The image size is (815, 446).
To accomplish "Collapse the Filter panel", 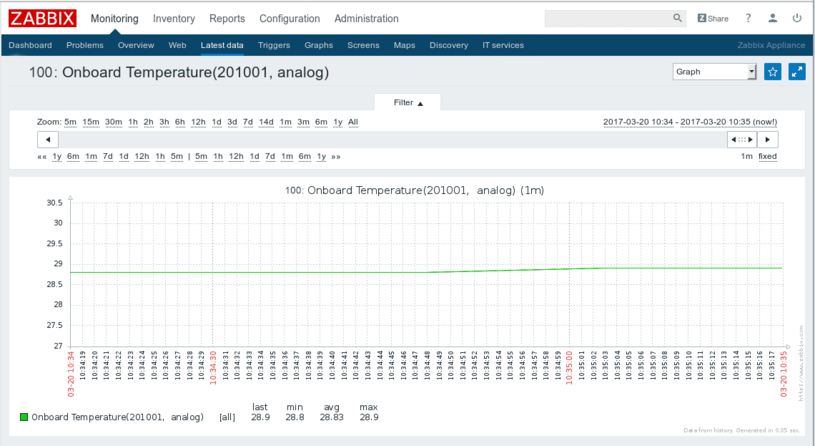I will (x=408, y=102).
